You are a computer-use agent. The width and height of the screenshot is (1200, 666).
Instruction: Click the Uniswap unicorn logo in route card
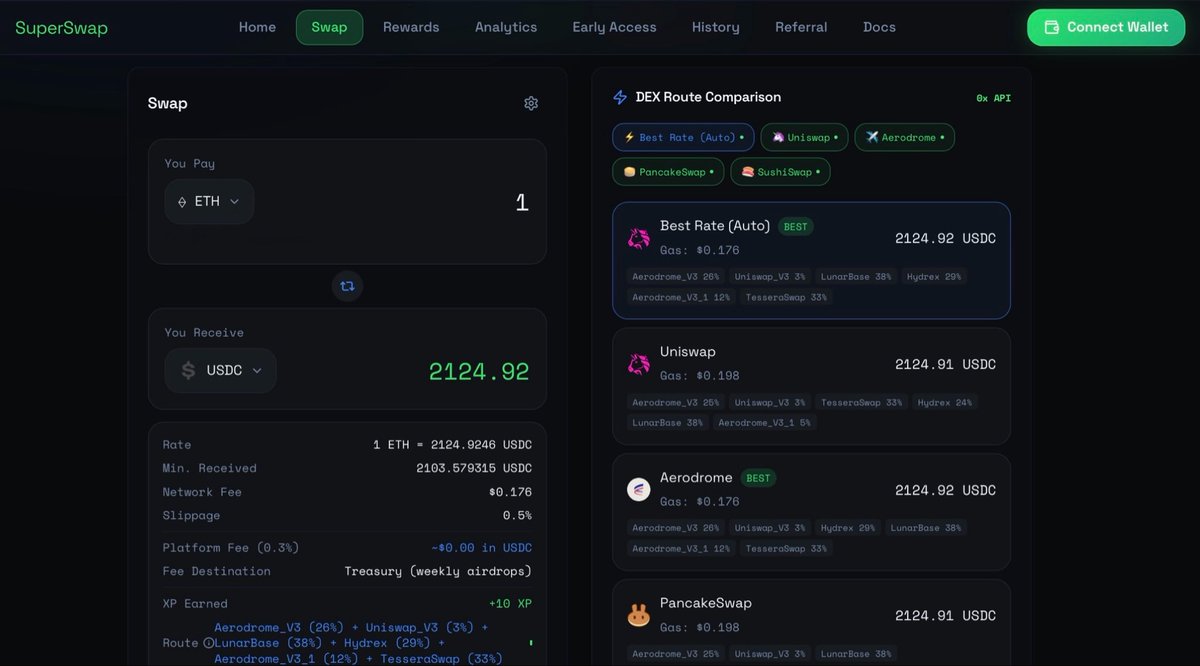tap(638, 364)
